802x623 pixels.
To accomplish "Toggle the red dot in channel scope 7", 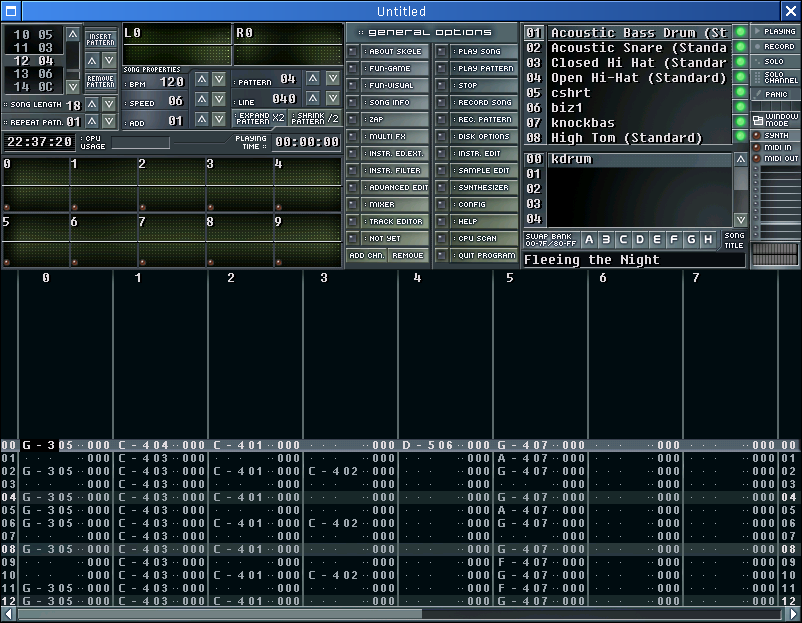I will click(x=143, y=262).
